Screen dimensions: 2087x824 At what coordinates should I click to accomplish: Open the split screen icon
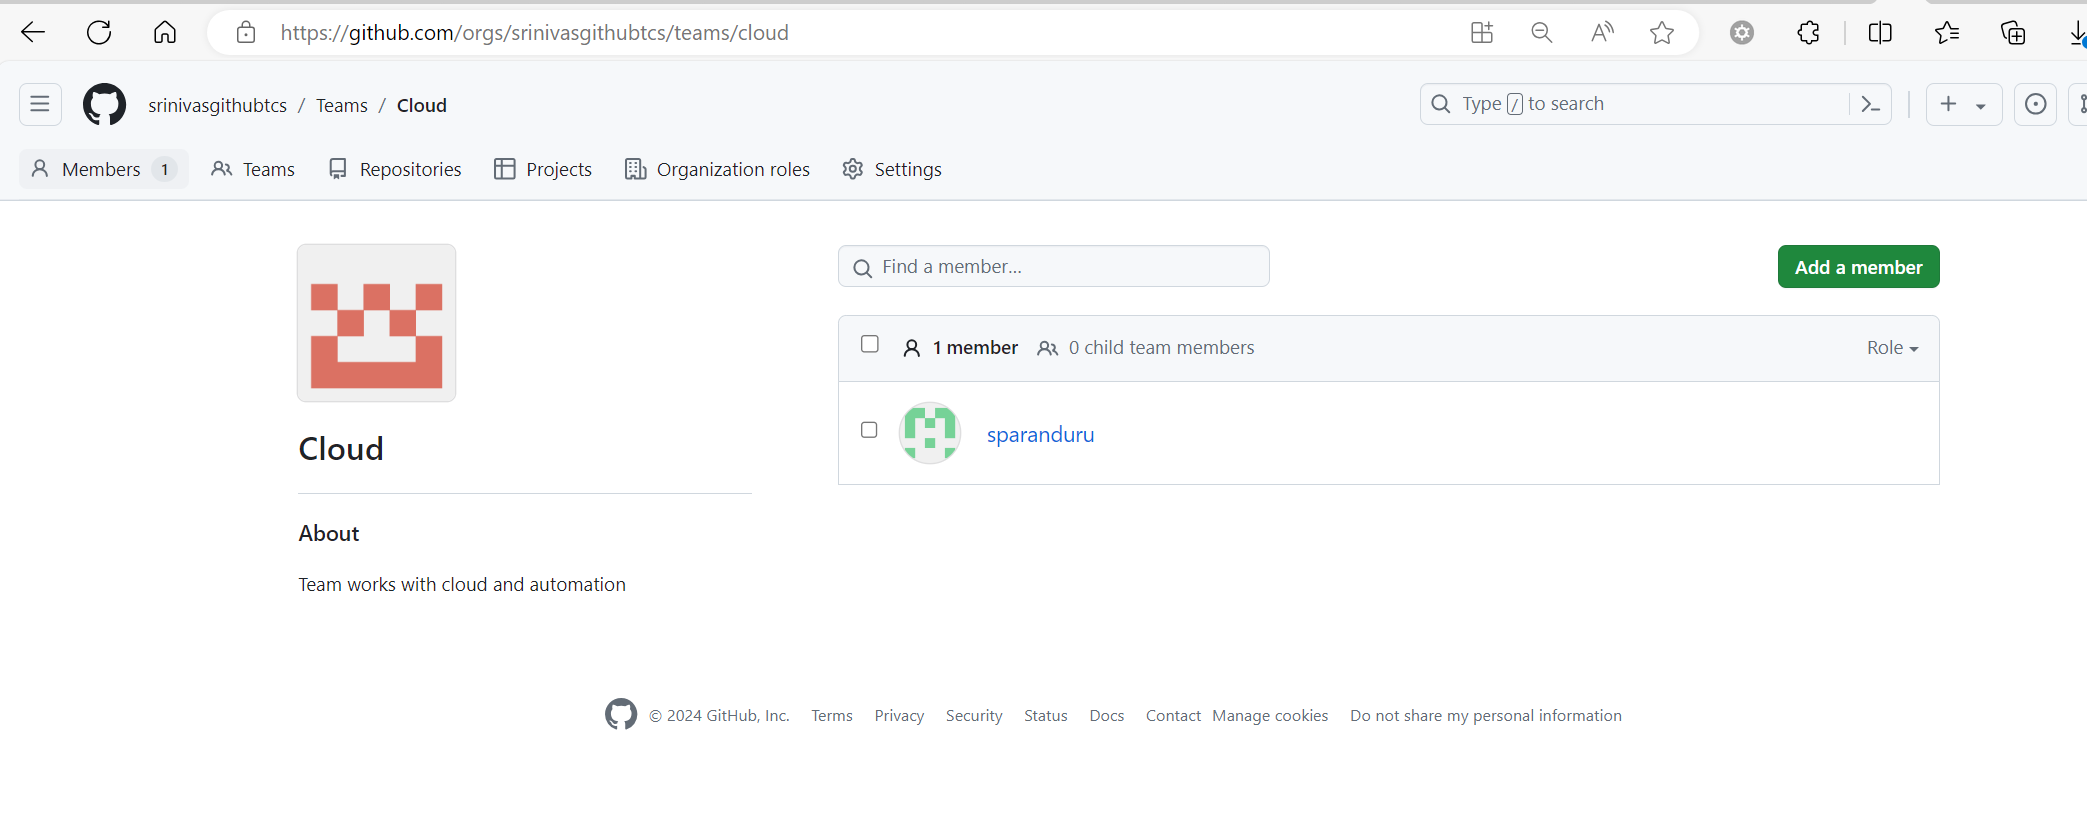click(x=1880, y=33)
